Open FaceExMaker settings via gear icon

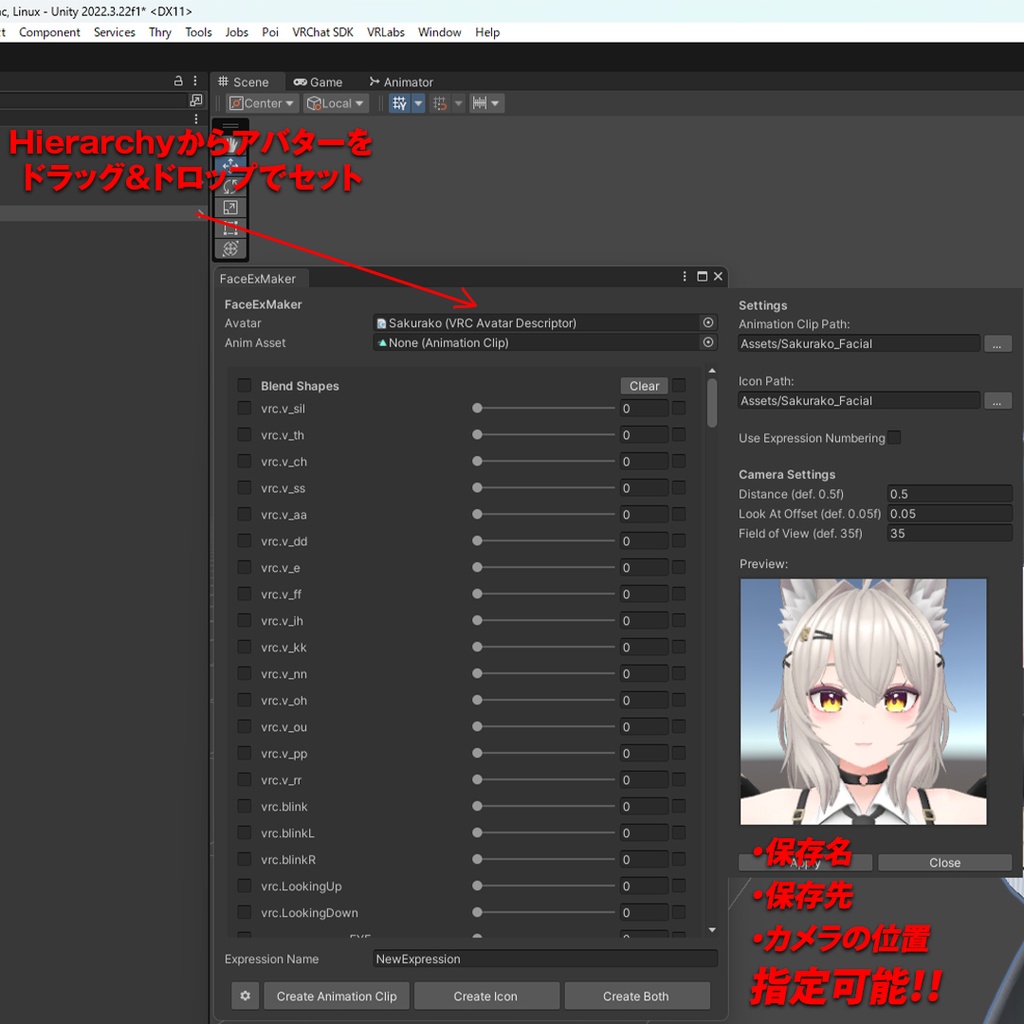(x=244, y=995)
